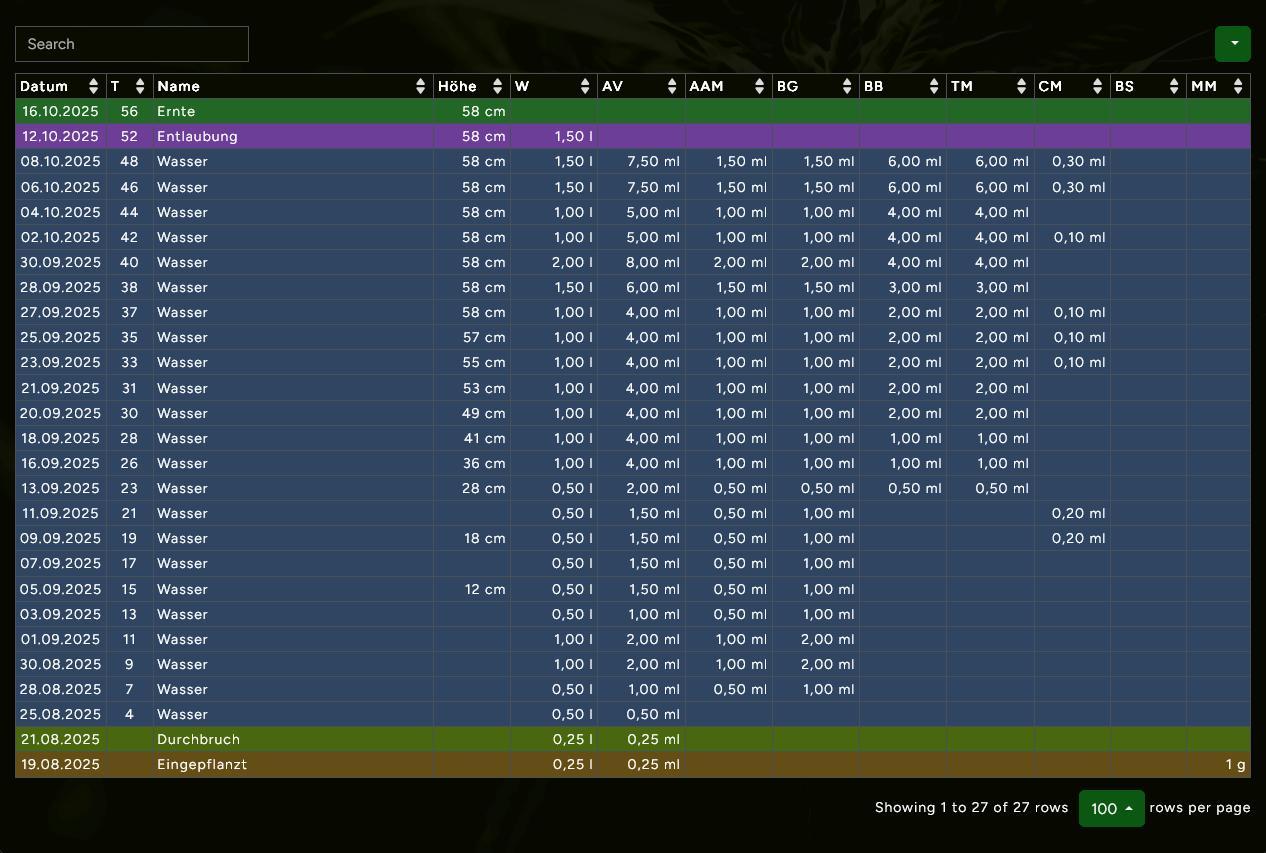1266x853 pixels.
Task: Select the purple Entlaubung row
Action: [197, 136]
